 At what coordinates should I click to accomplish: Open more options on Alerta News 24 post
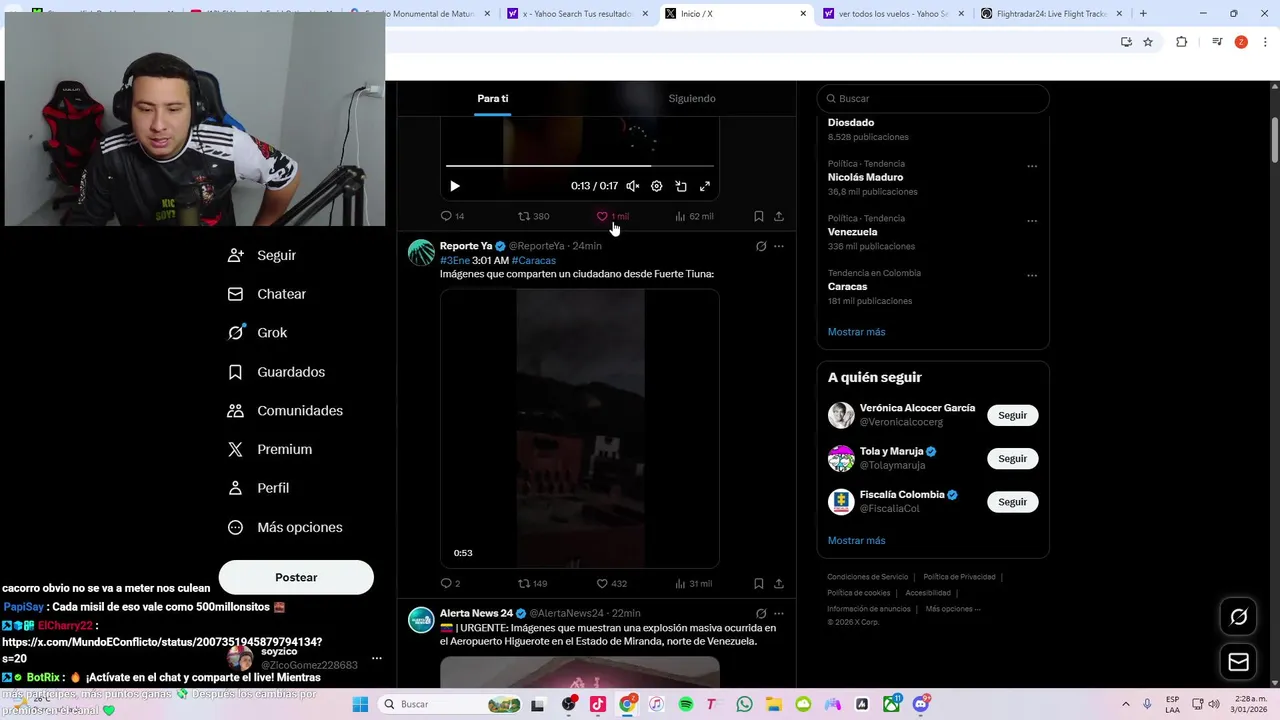click(779, 613)
